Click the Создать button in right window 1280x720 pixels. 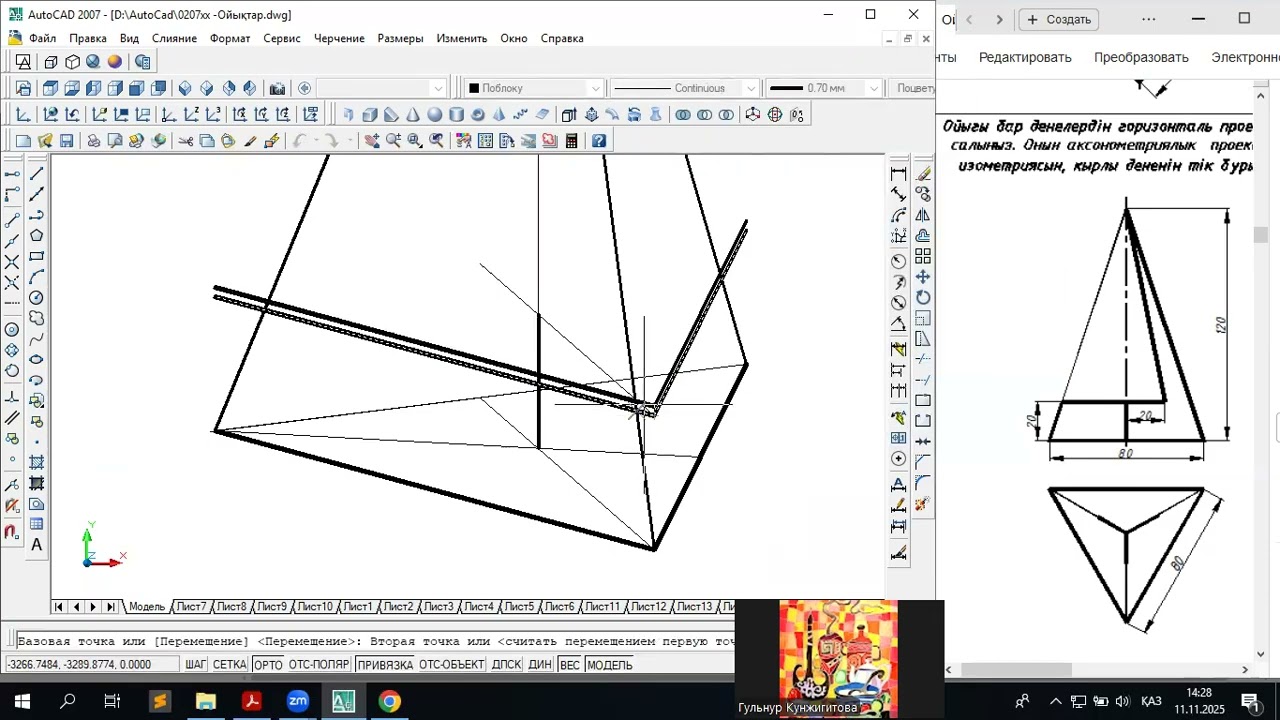pos(1059,19)
